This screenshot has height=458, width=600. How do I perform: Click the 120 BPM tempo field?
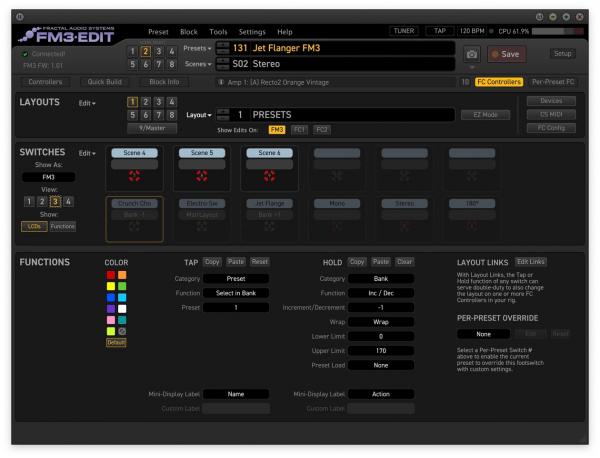pyautogui.click(x=472, y=31)
